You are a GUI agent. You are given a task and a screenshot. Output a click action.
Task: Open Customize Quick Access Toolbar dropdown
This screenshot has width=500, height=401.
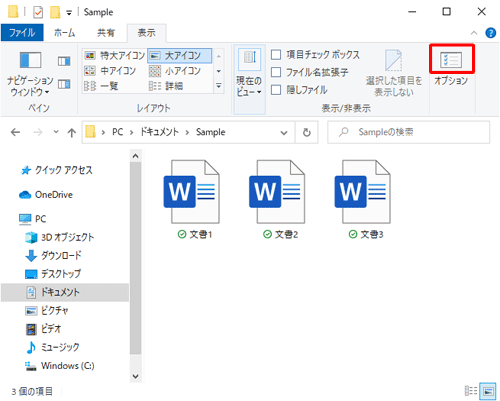pyautogui.click(x=69, y=13)
